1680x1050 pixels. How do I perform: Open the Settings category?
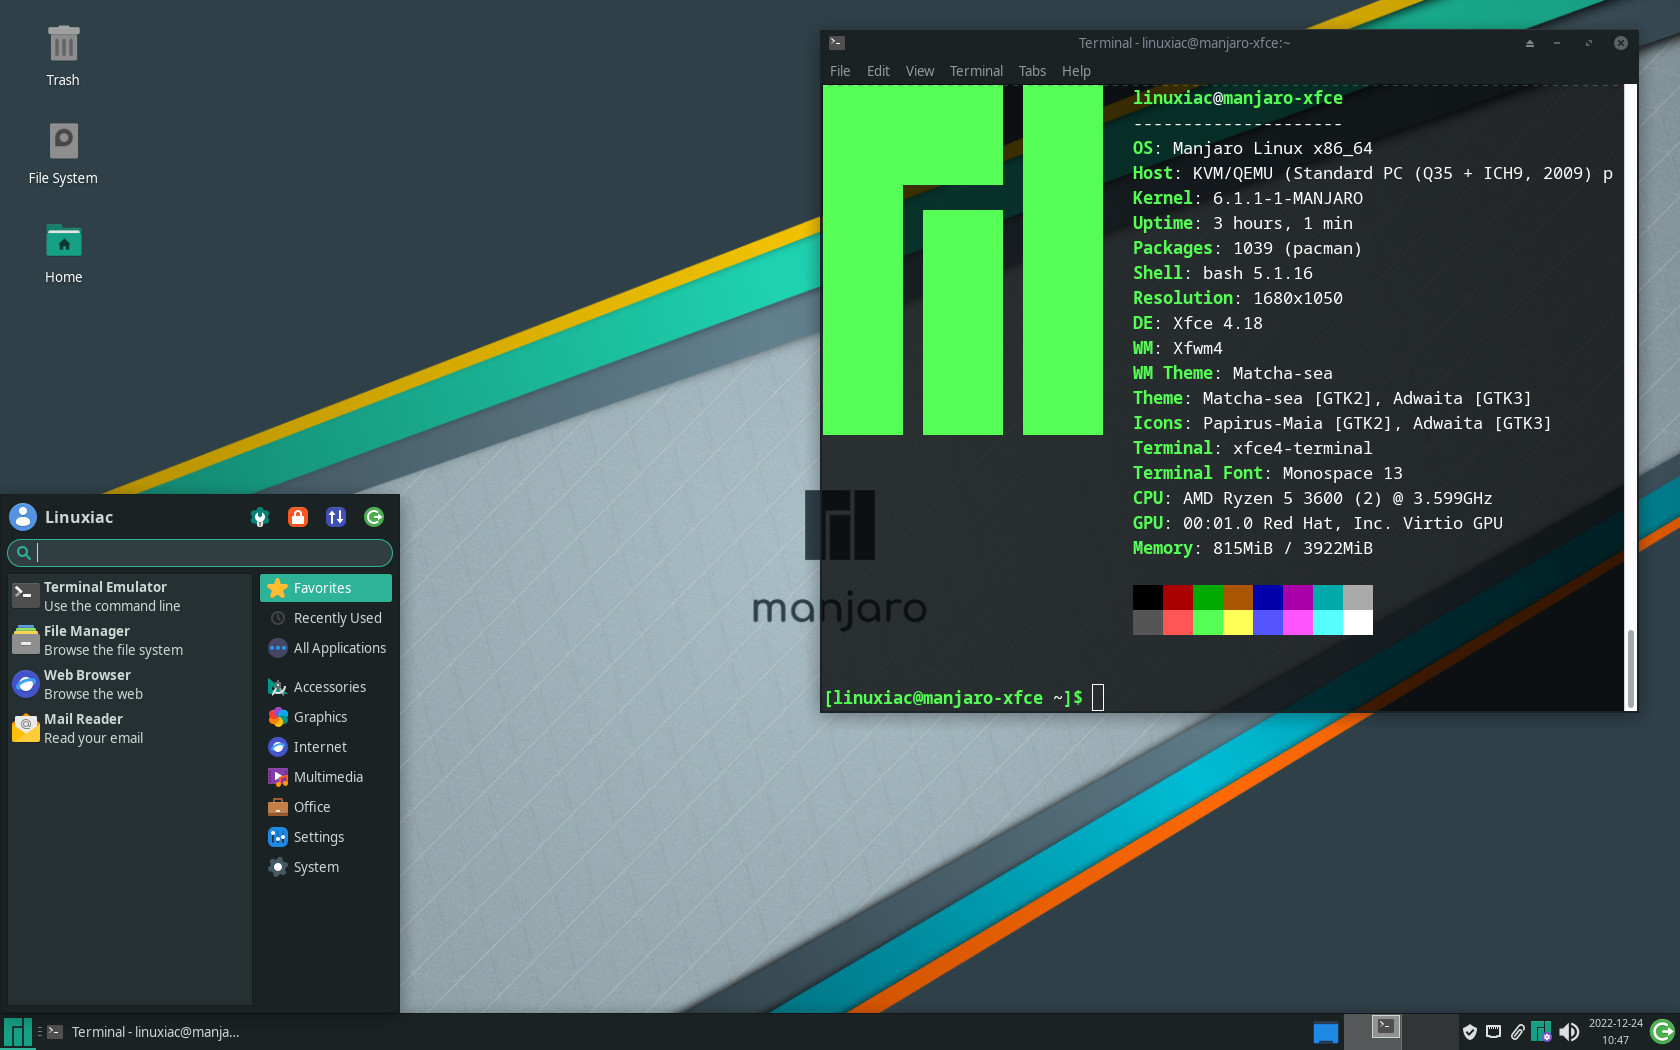326,837
